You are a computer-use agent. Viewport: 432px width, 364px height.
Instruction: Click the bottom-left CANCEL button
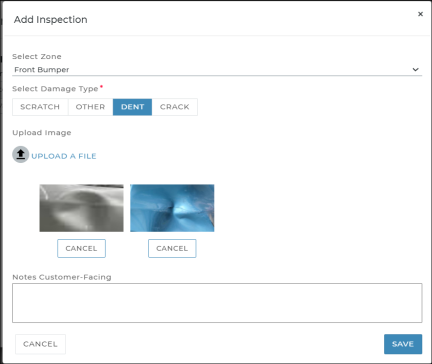(x=40, y=344)
